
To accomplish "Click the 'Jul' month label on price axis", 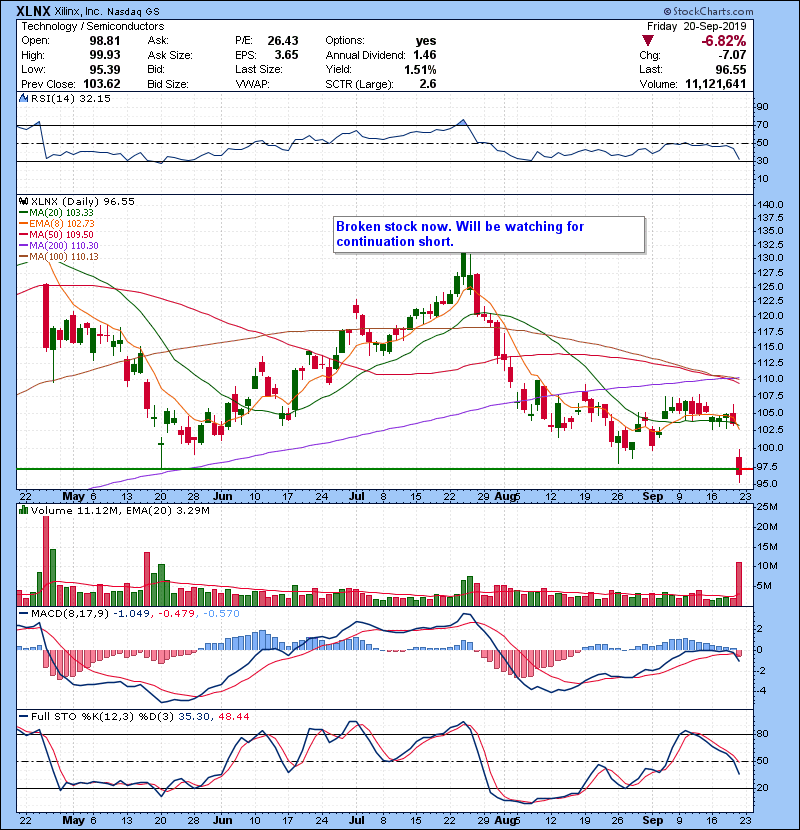I will 357,496.
